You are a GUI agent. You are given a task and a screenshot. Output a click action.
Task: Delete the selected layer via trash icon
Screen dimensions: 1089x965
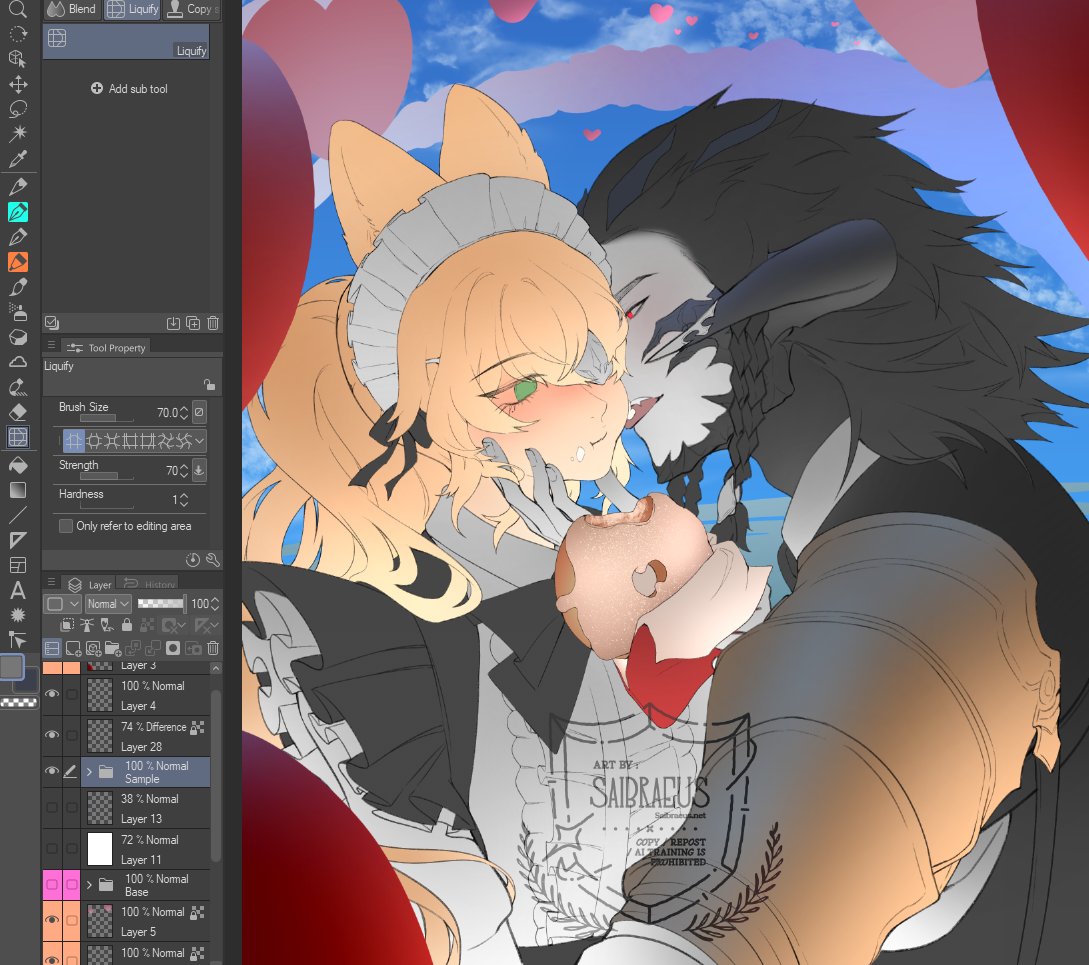pyautogui.click(x=214, y=648)
